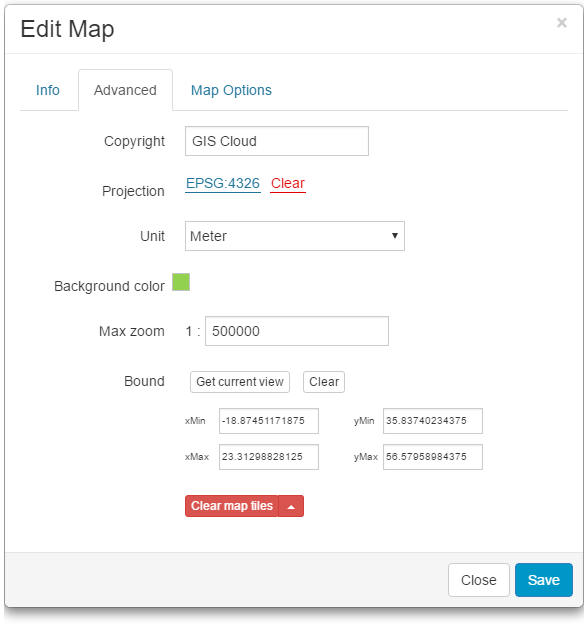Click the Get current view button

tap(240, 382)
